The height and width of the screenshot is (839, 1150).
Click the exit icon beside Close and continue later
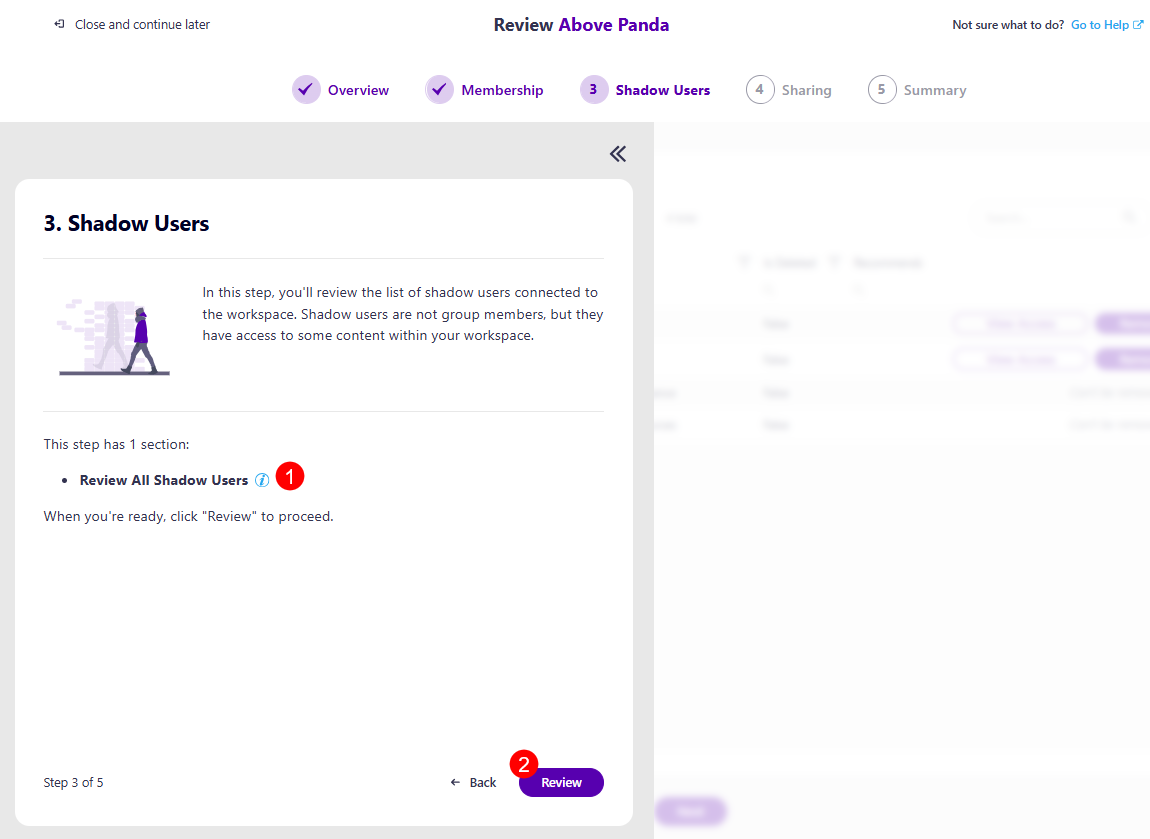click(x=58, y=24)
